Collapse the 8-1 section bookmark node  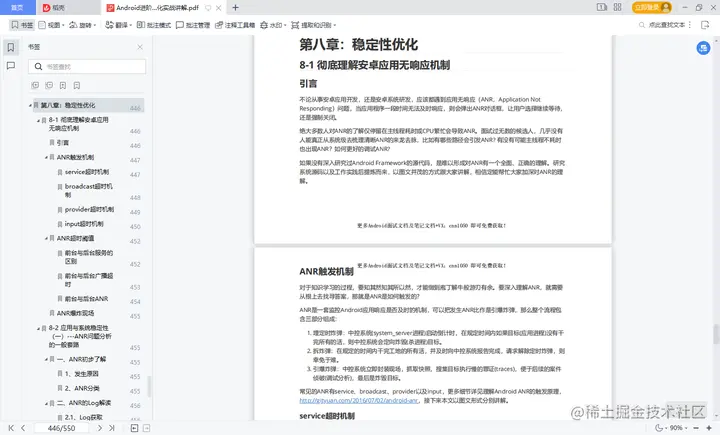tap(39, 120)
